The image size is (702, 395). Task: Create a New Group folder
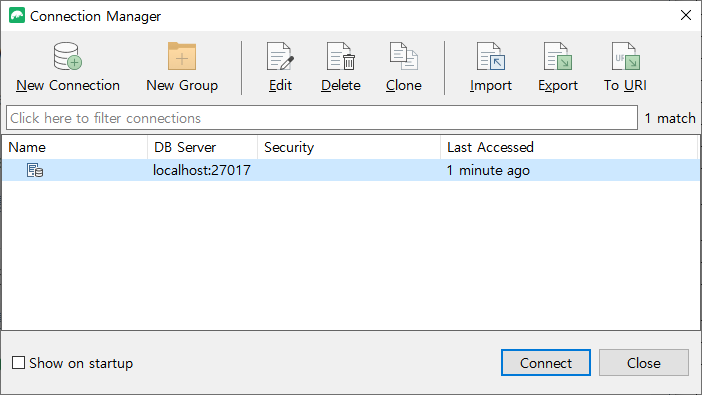tap(182, 67)
